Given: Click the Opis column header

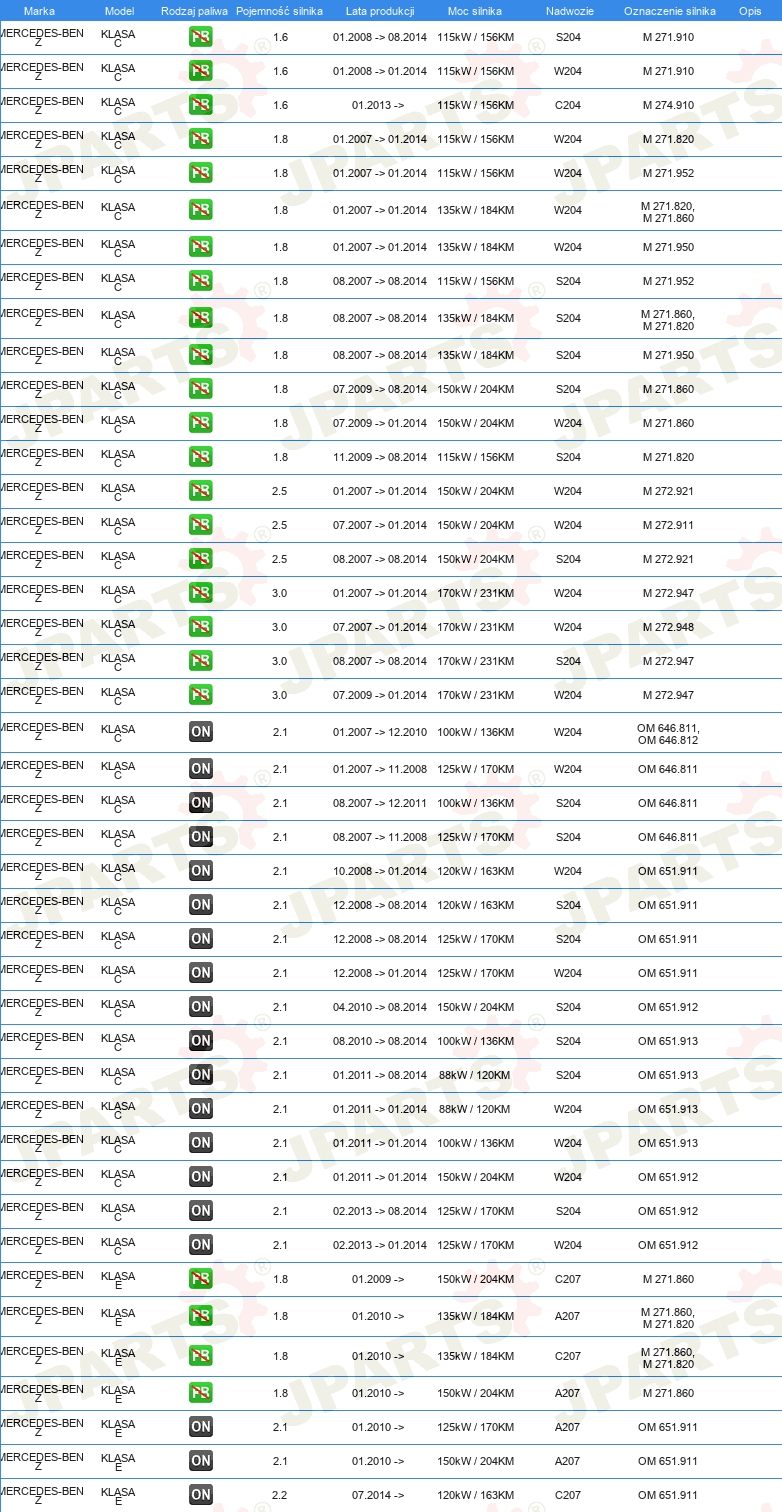Looking at the screenshot, I should (x=749, y=11).
